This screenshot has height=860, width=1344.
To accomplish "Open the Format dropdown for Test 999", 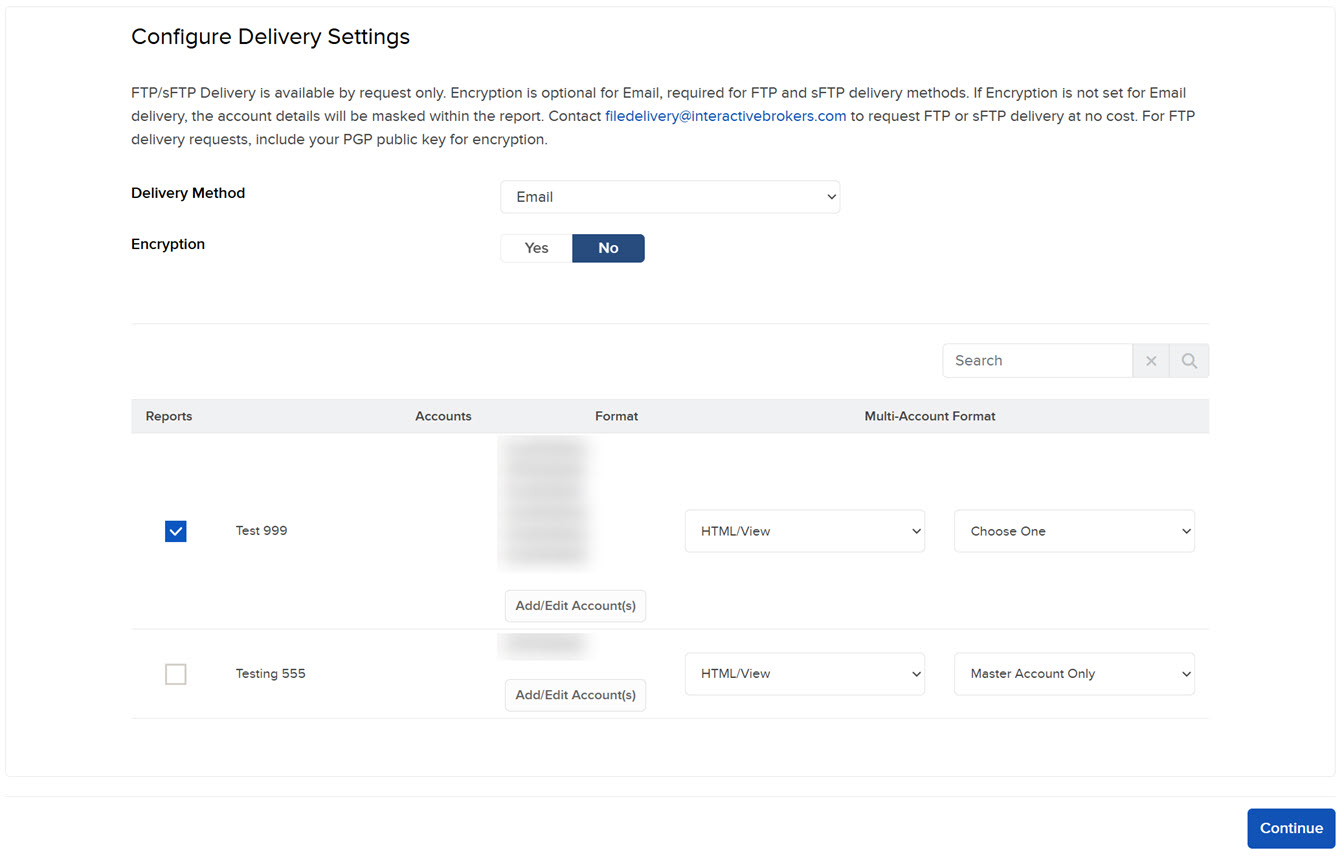I will [804, 531].
